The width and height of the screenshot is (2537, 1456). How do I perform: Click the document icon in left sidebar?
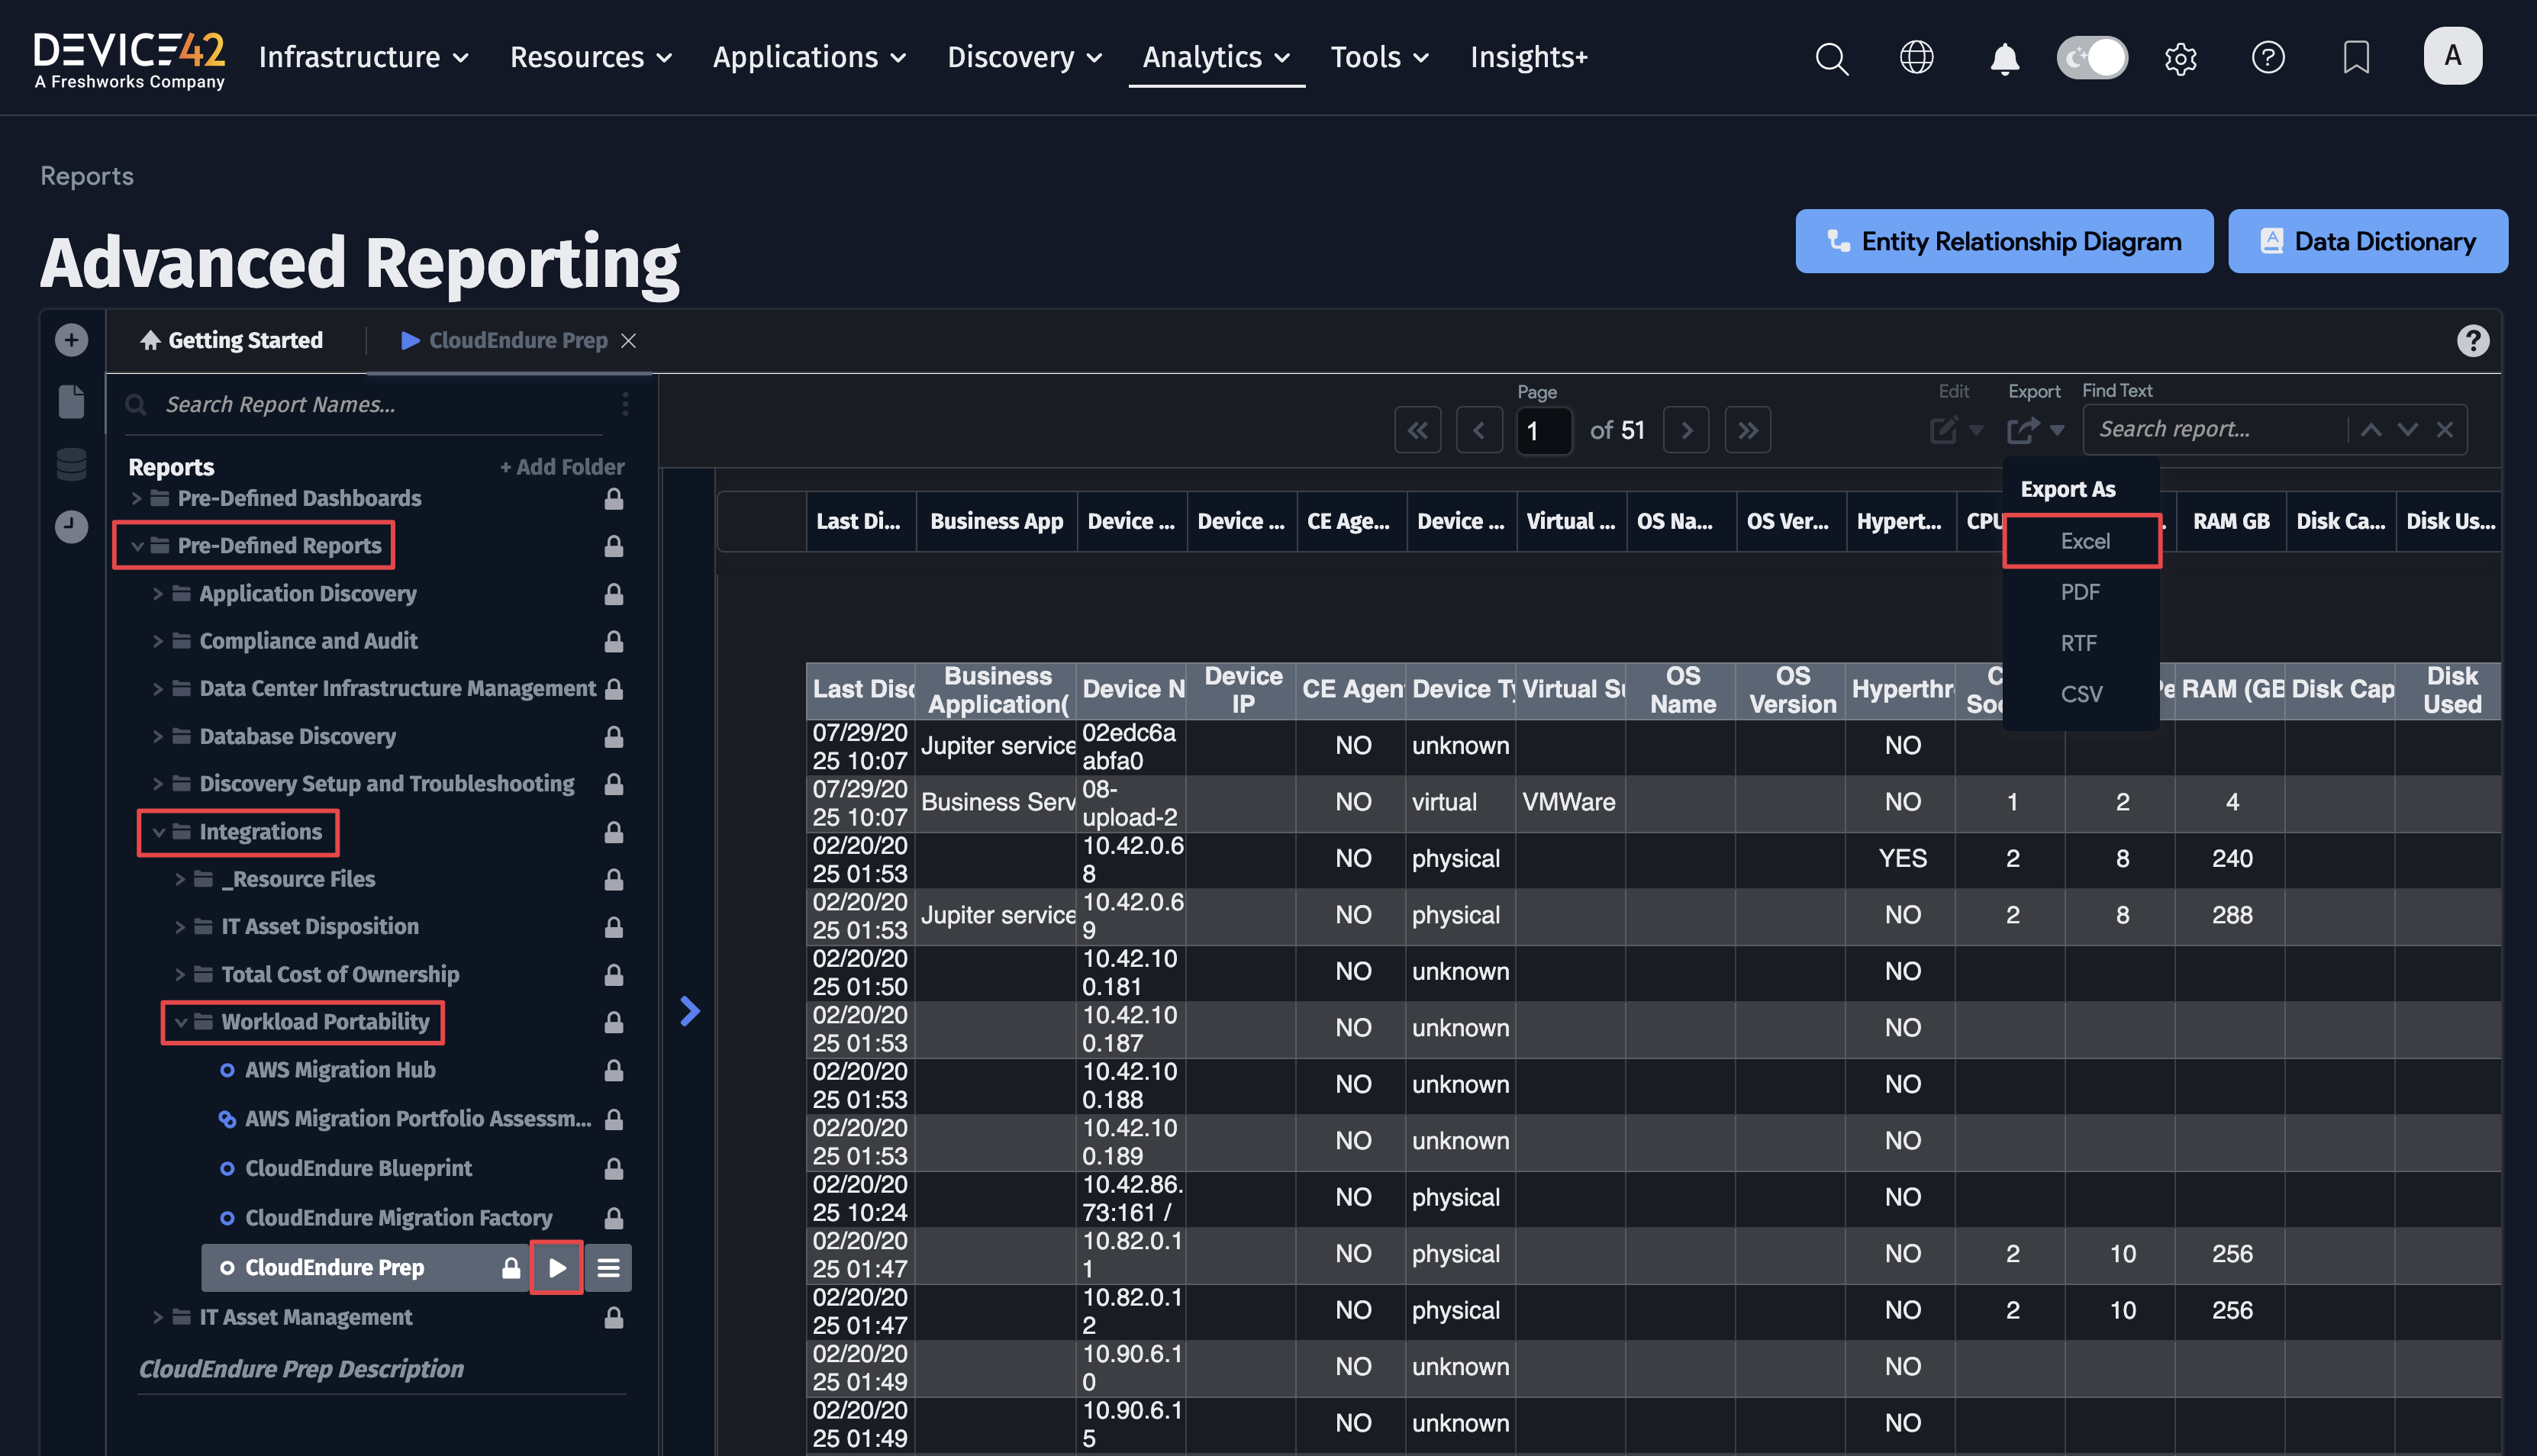[71, 402]
